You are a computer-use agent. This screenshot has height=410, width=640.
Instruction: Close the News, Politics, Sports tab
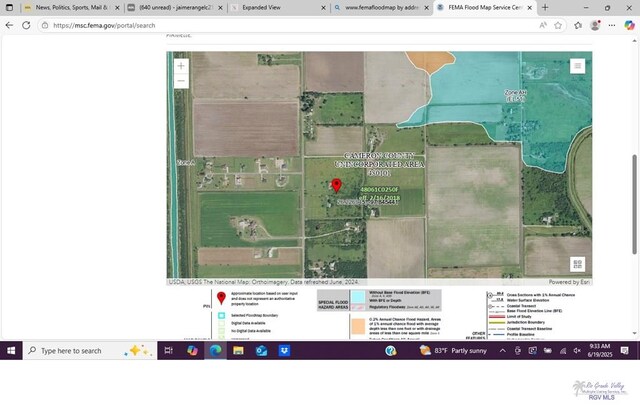coord(117,7)
